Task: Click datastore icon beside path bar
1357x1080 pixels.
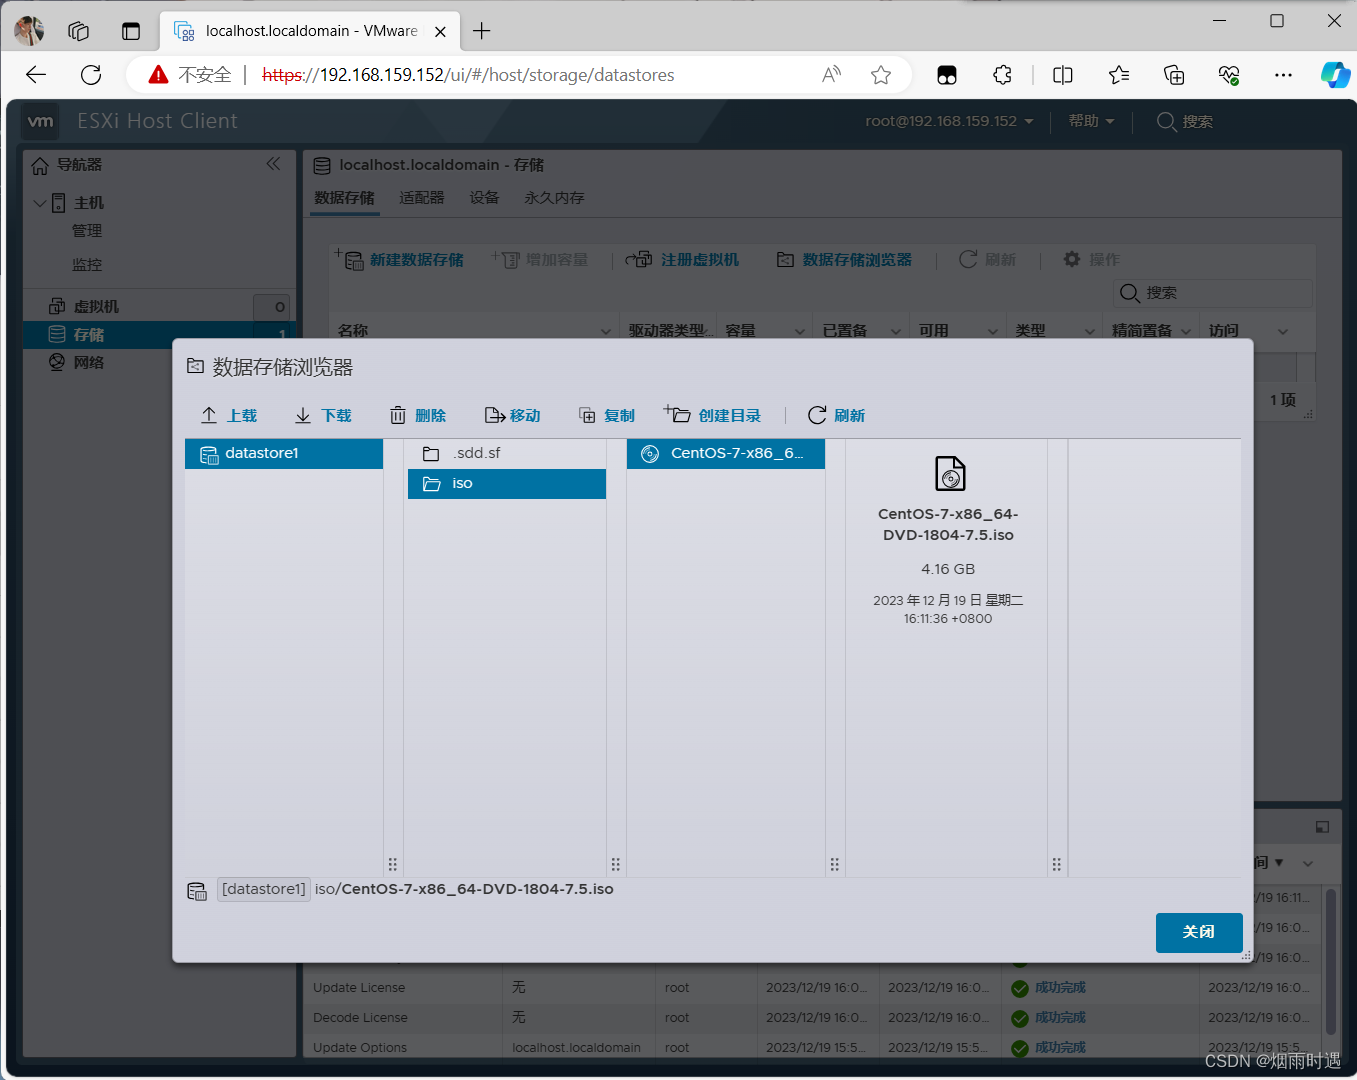Action: tap(197, 891)
